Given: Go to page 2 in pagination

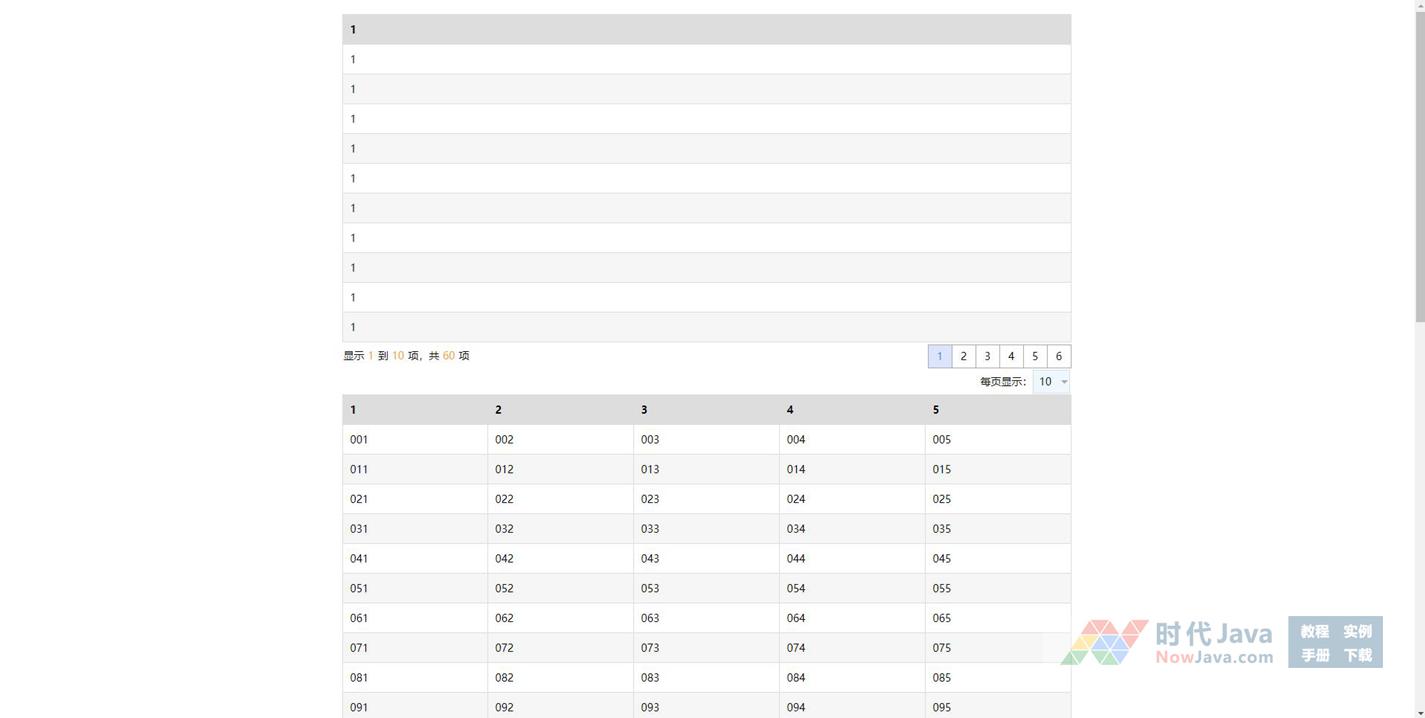Looking at the screenshot, I should pyautogui.click(x=963, y=356).
